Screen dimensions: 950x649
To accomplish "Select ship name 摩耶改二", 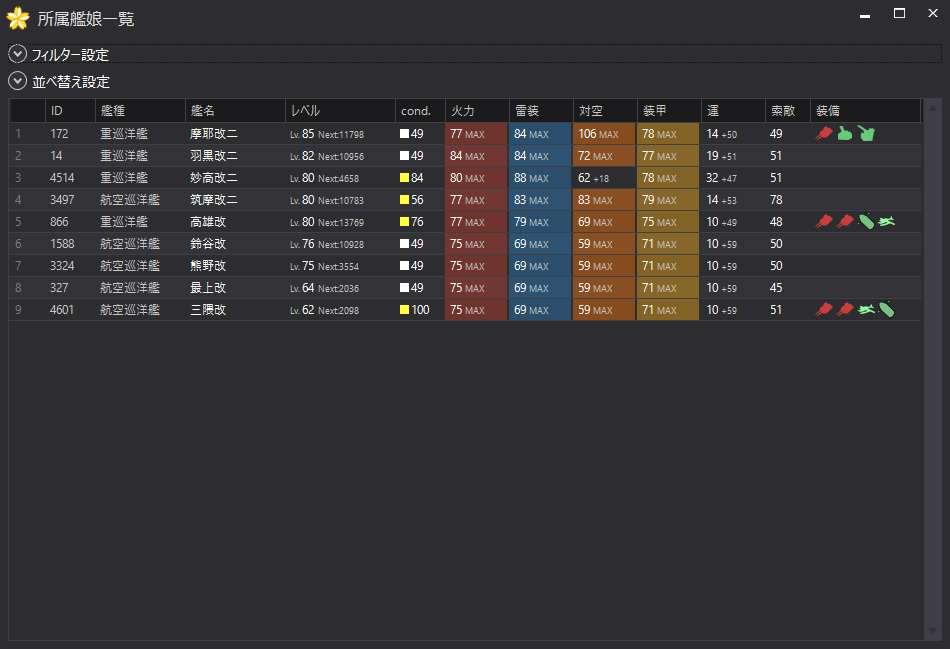I will point(214,133).
